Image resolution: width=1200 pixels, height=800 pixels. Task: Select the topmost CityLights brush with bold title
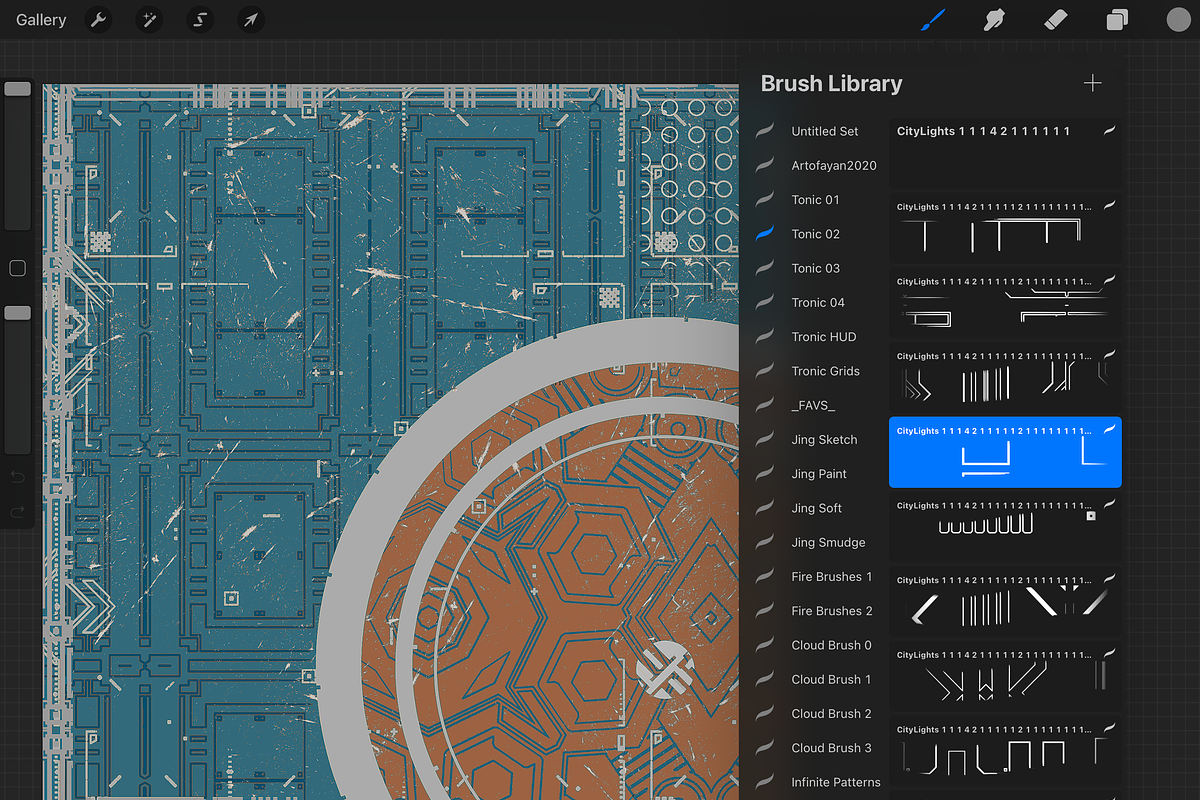1005,153
